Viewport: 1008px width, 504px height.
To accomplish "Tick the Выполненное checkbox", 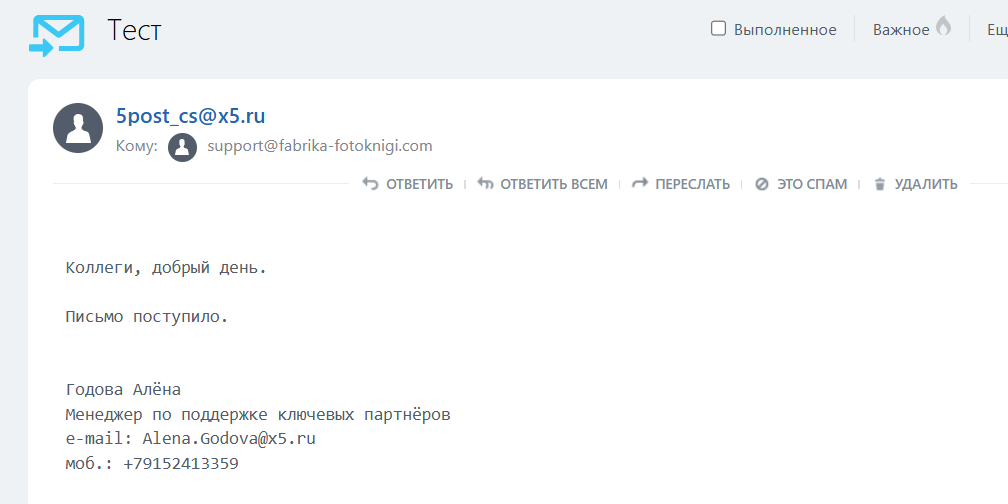I will [718, 29].
